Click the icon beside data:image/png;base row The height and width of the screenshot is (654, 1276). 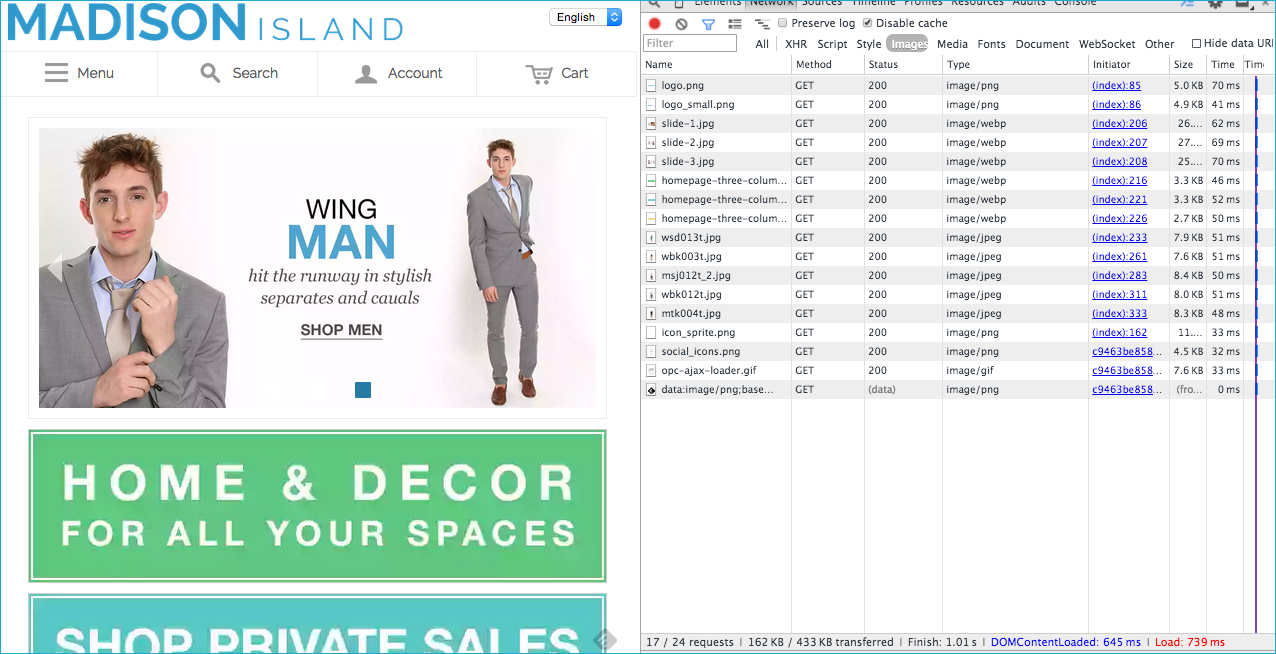tap(651, 390)
